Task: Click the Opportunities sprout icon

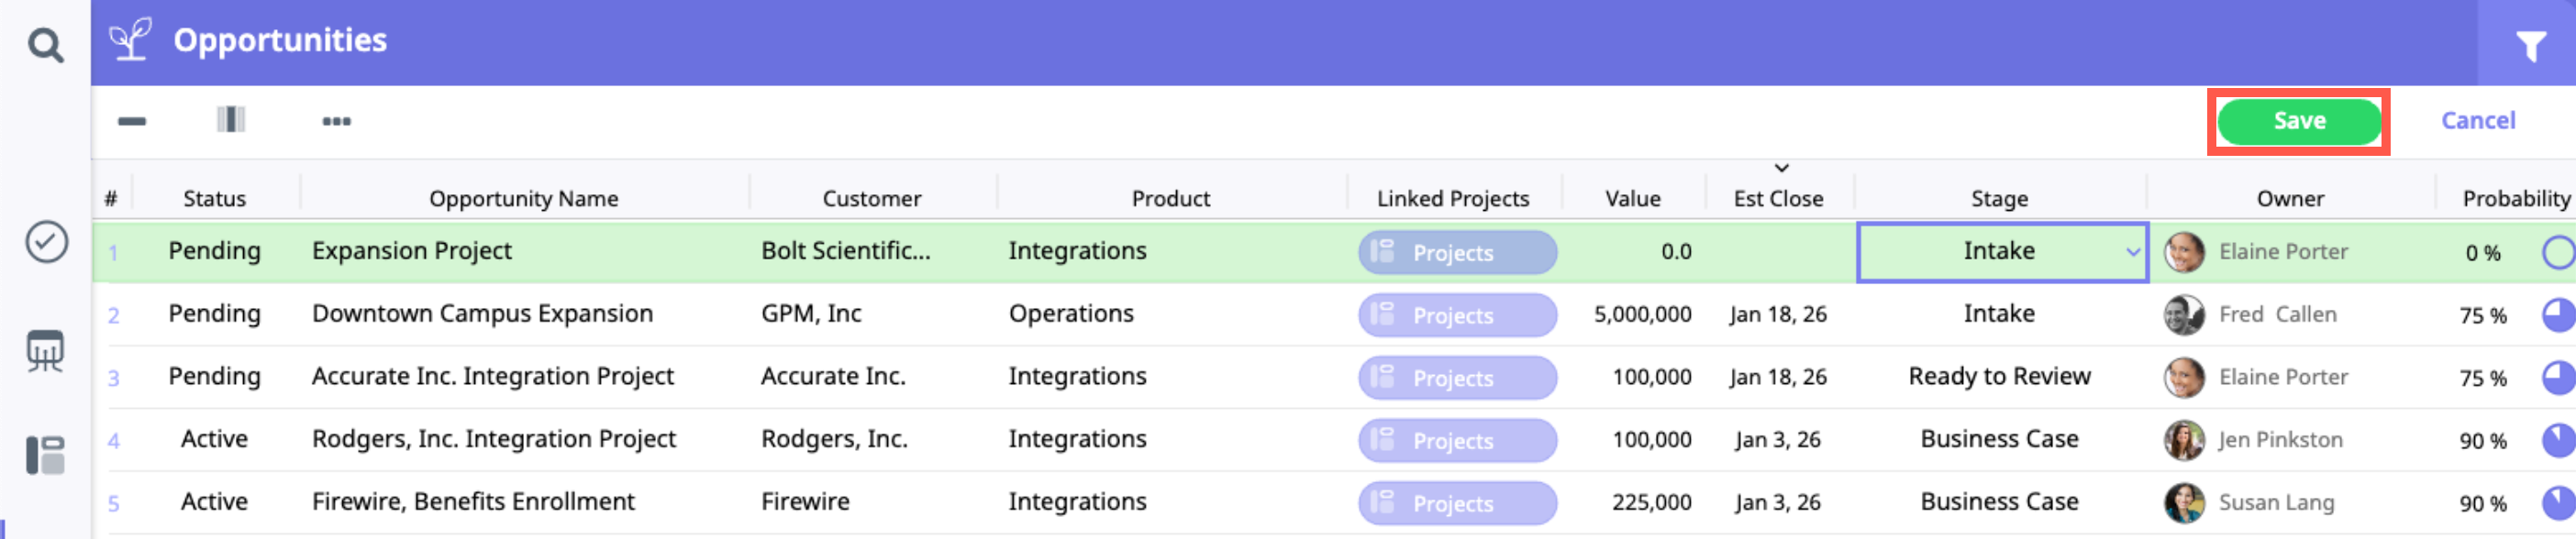Action: [x=130, y=40]
